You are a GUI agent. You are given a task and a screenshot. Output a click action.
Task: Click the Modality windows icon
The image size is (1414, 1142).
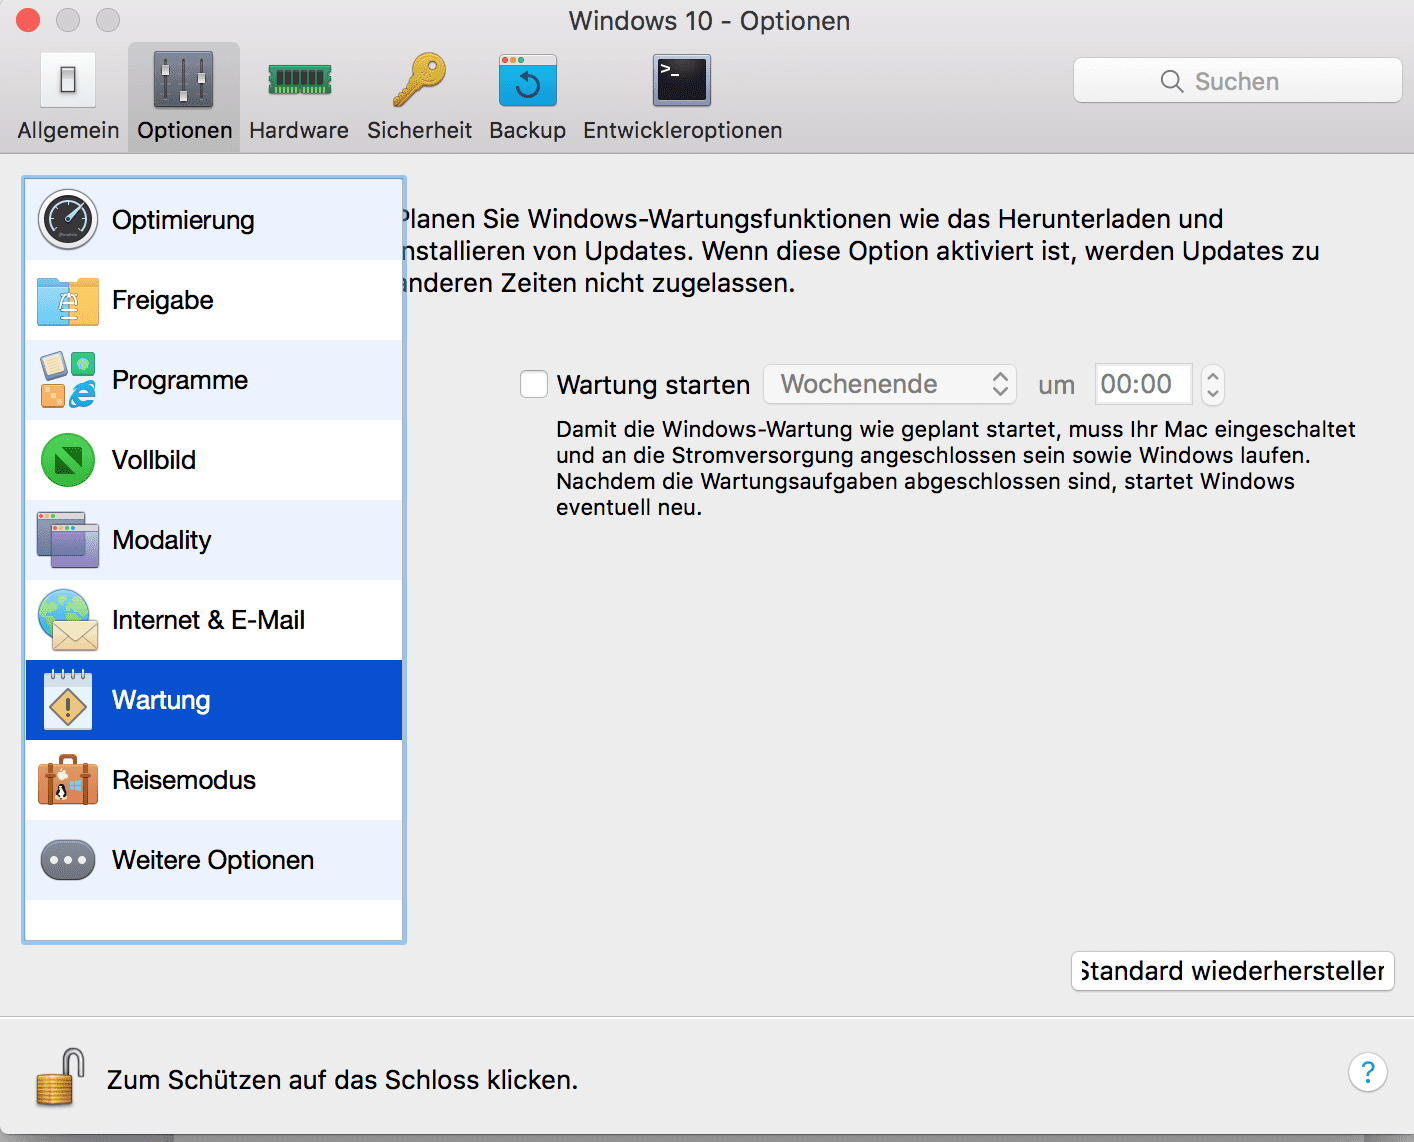point(68,540)
